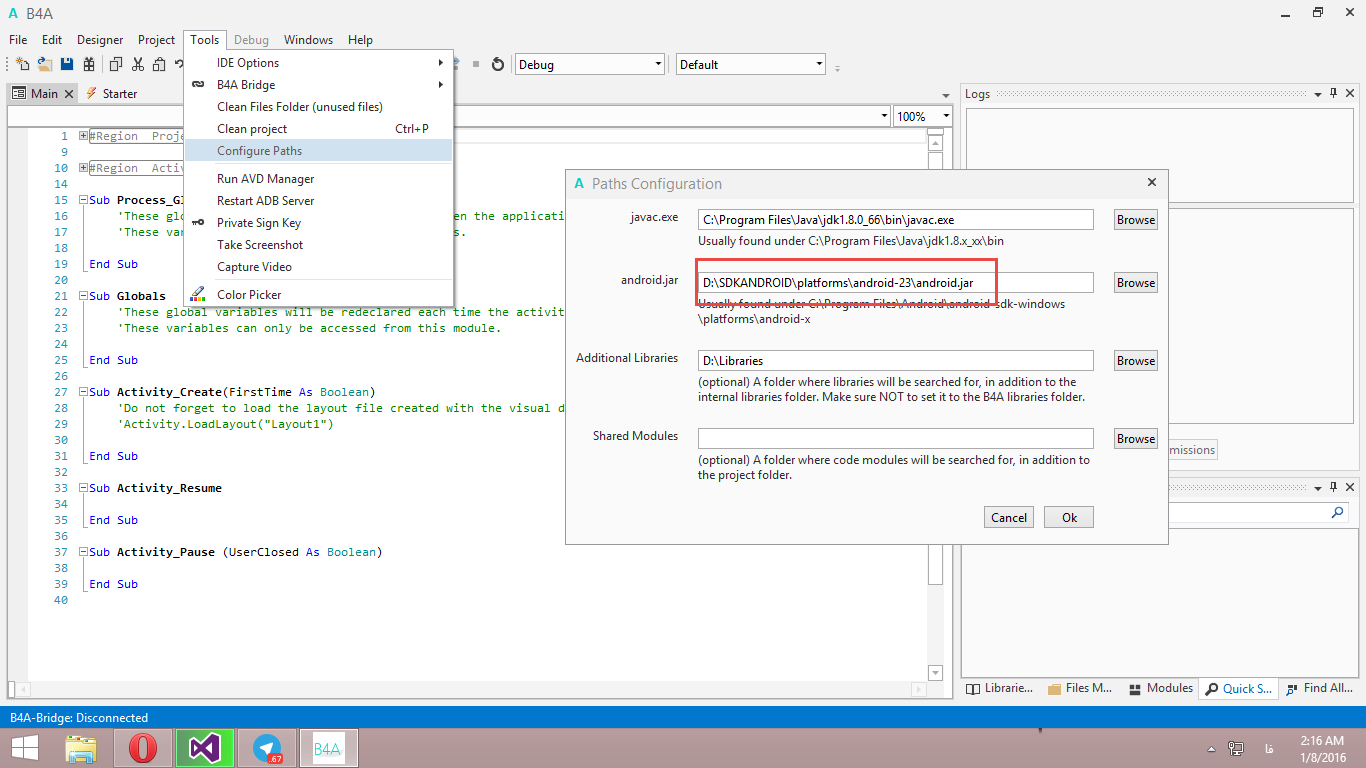Select Private Sign Key menu item
1366x768 pixels.
(x=258, y=223)
